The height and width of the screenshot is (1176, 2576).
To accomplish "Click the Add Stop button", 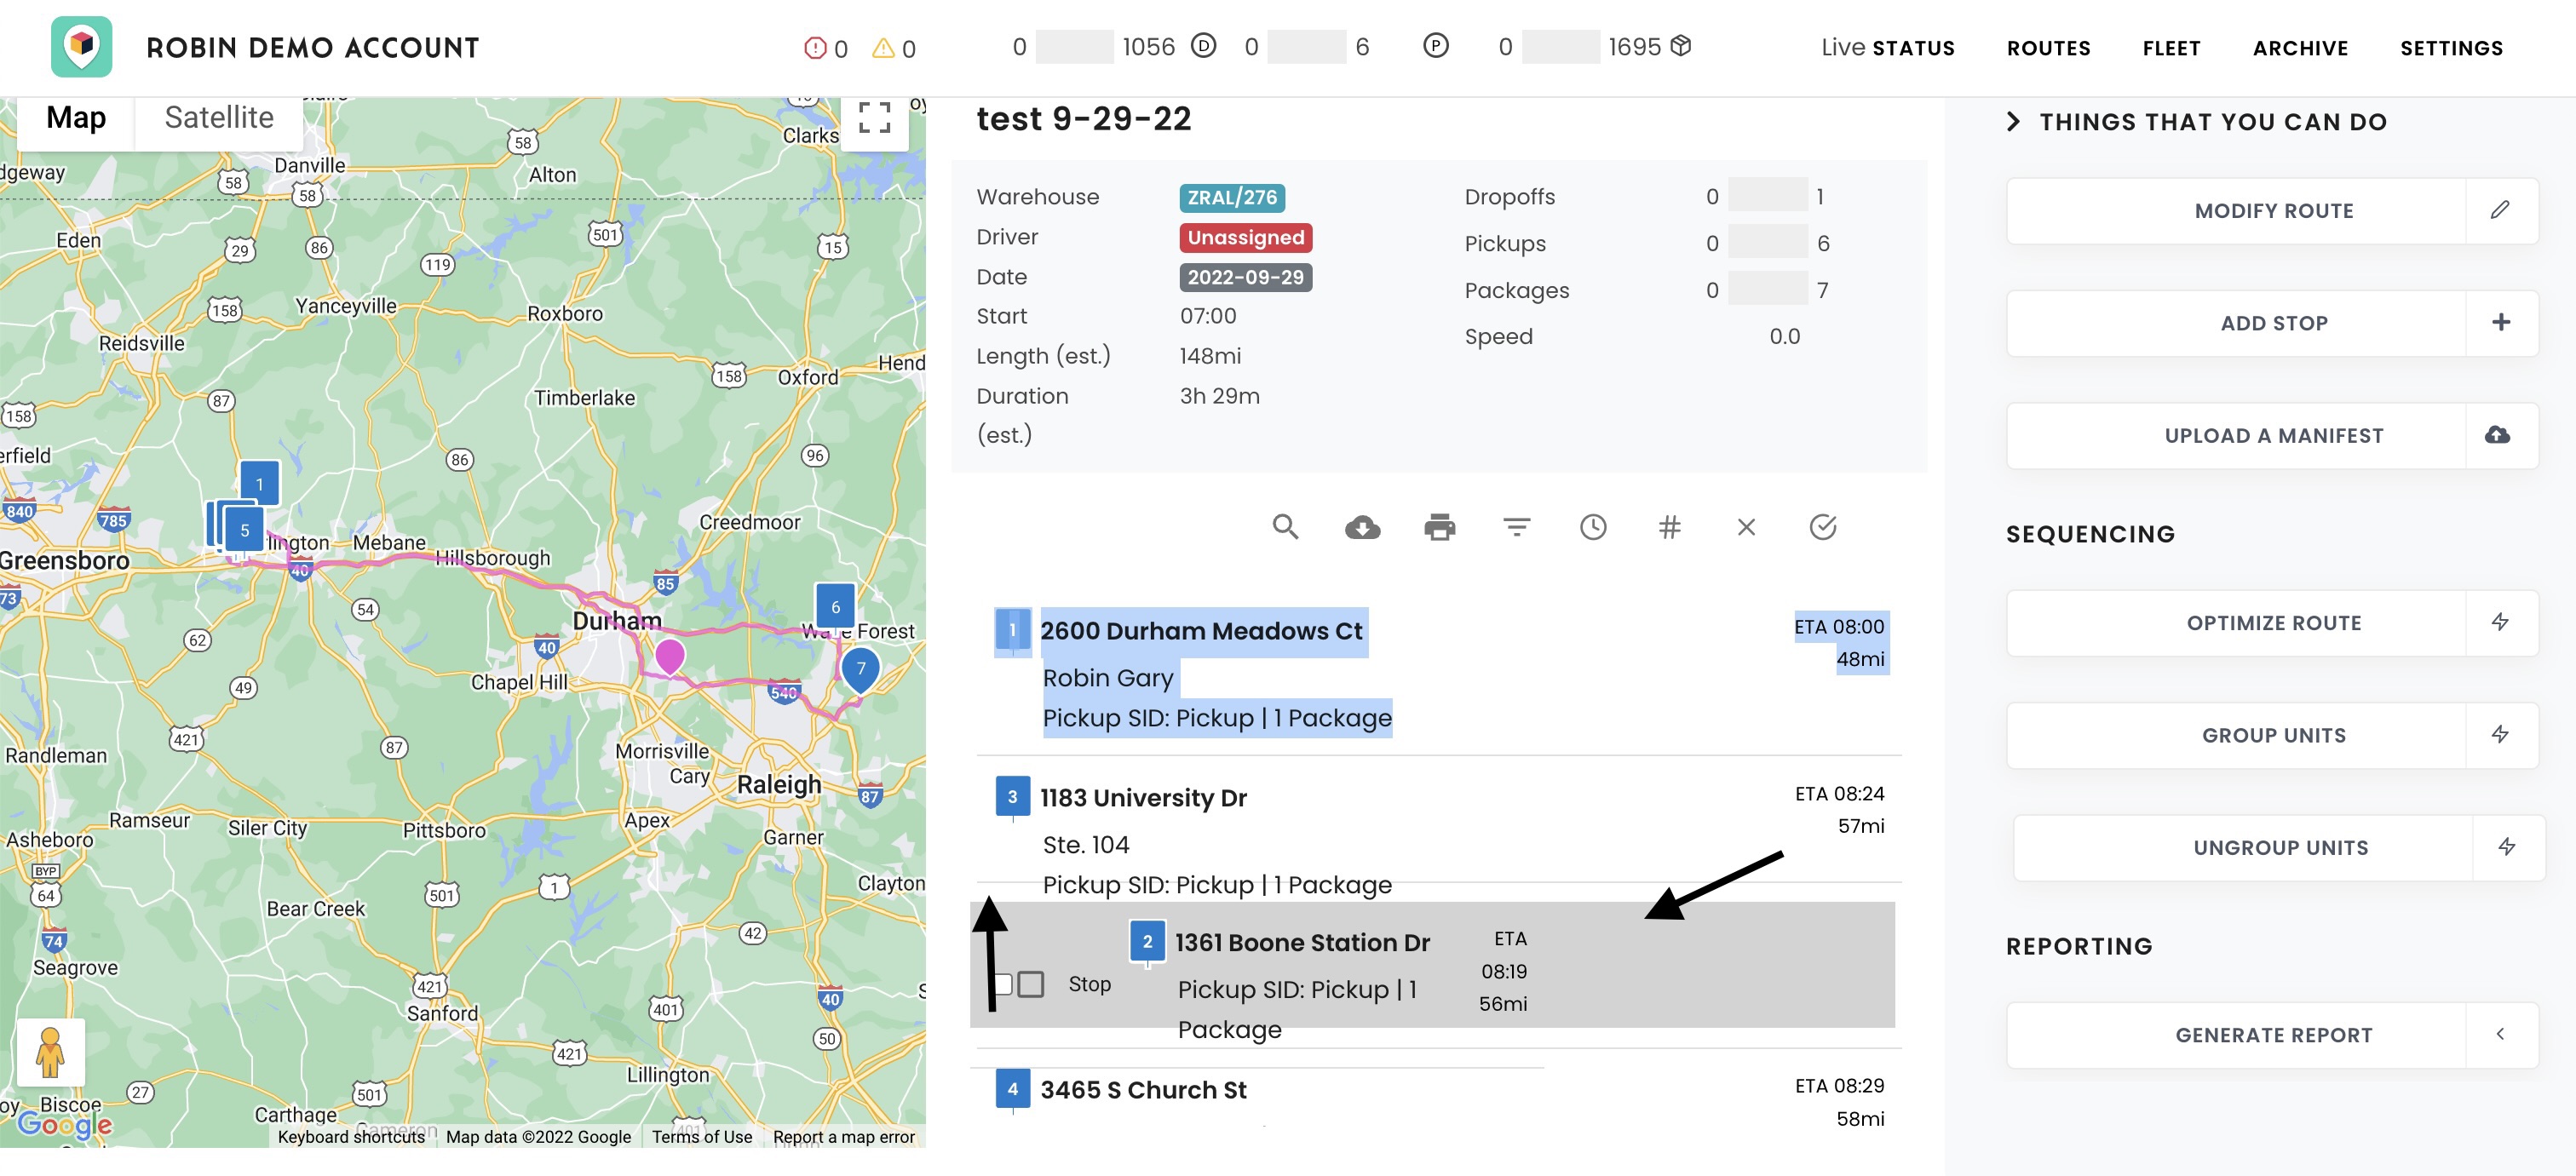I will coord(2273,323).
